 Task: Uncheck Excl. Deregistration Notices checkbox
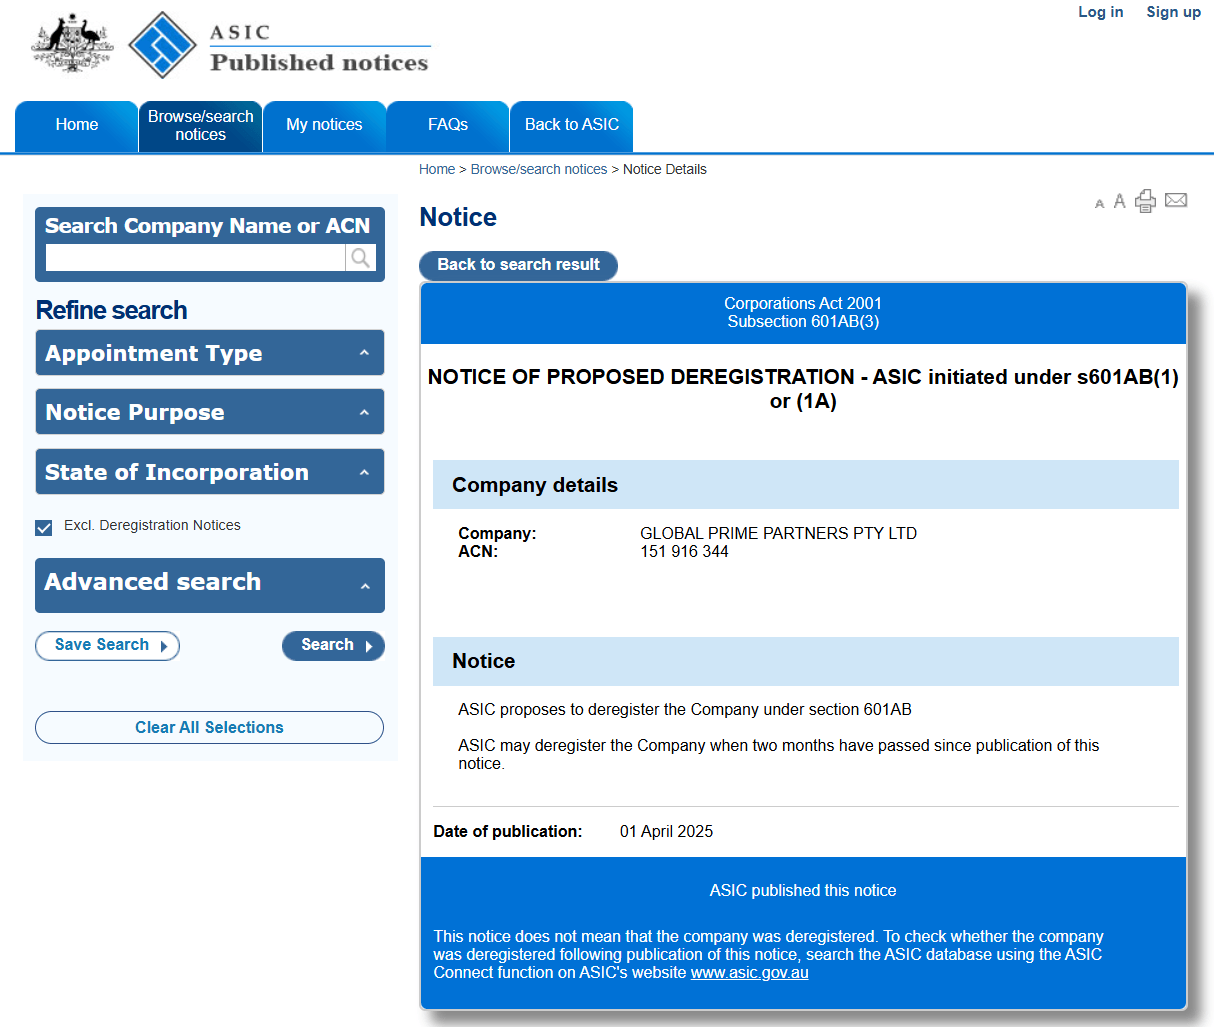(44, 527)
